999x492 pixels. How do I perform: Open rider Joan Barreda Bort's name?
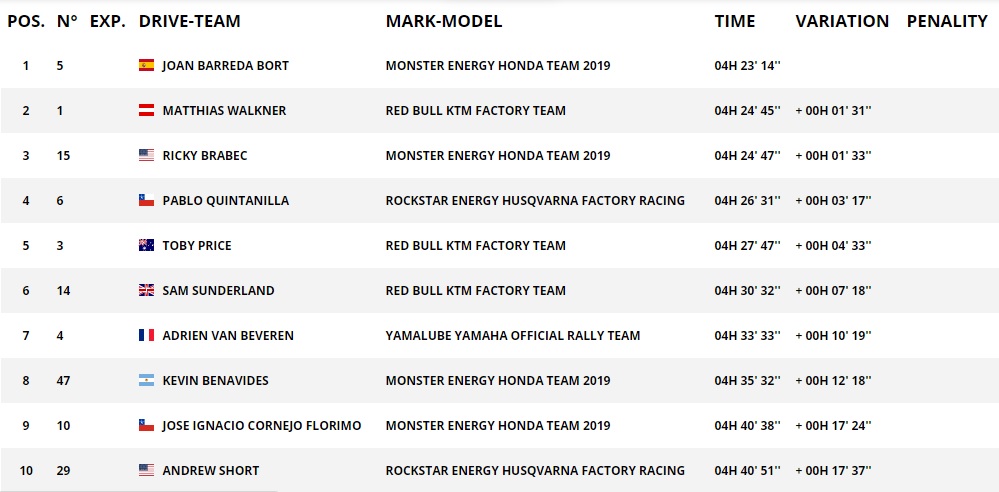[226, 66]
